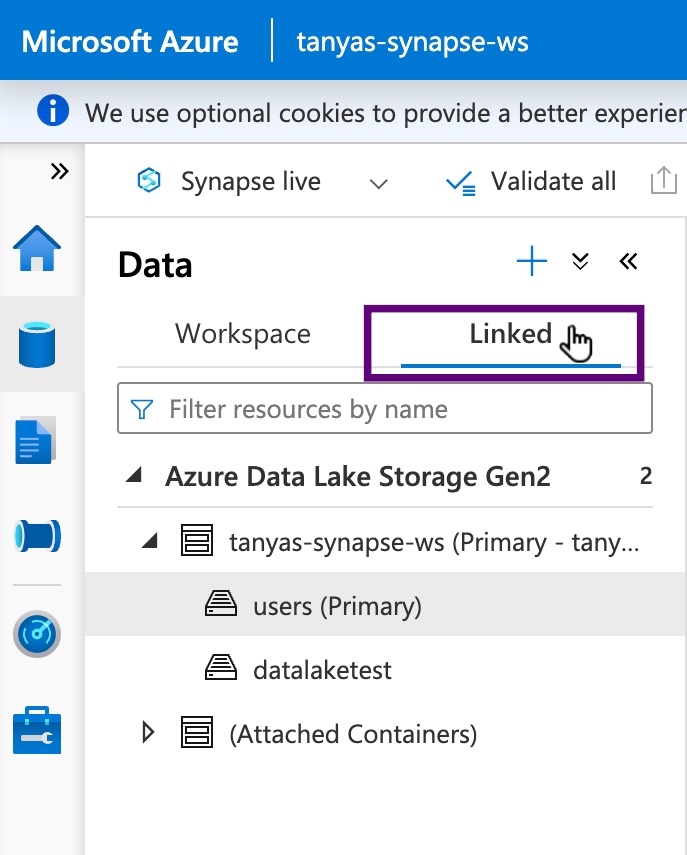Expand the (Attached Containers) node
This screenshot has width=687, height=855.
click(148, 732)
